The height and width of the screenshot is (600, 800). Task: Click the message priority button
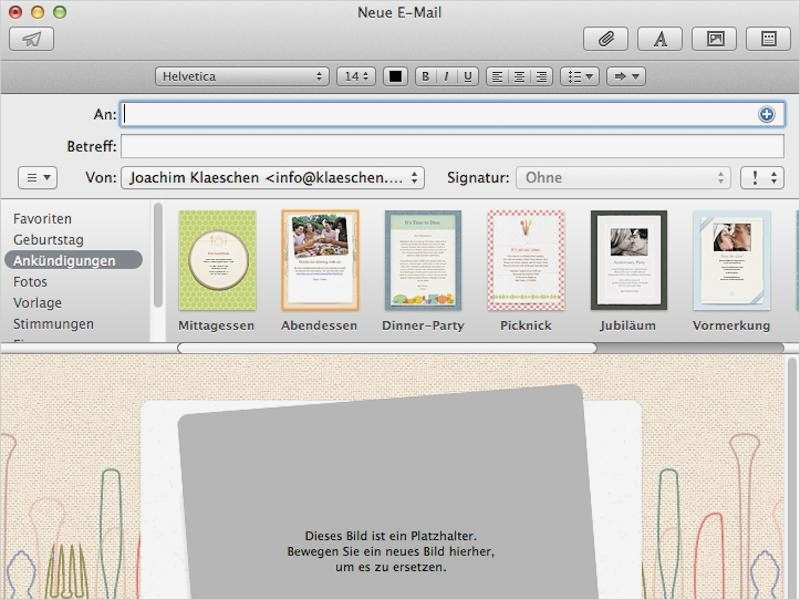[x=762, y=177]
